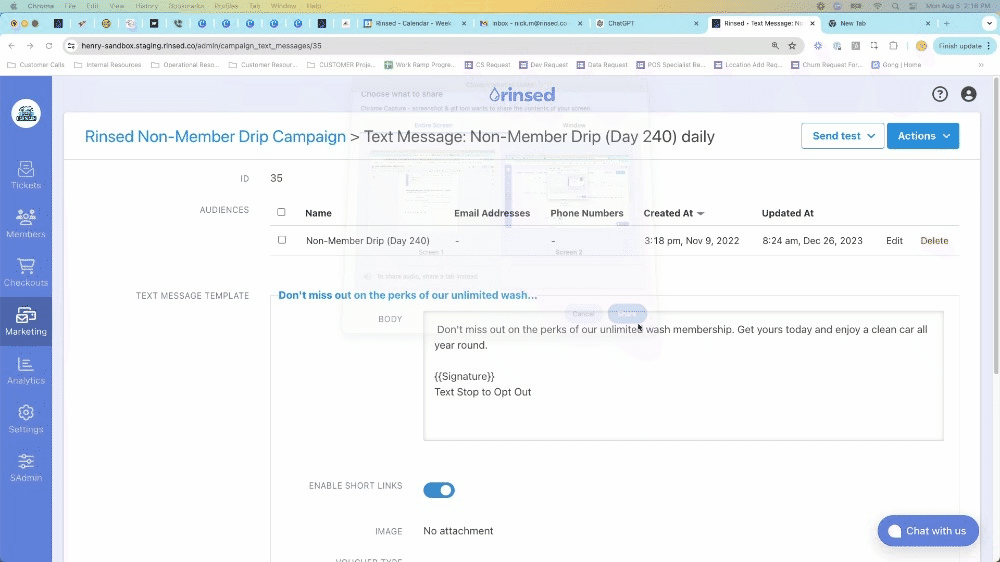Open Settings gear in sidebar
Screen dimensions: 1000x562
26,419
